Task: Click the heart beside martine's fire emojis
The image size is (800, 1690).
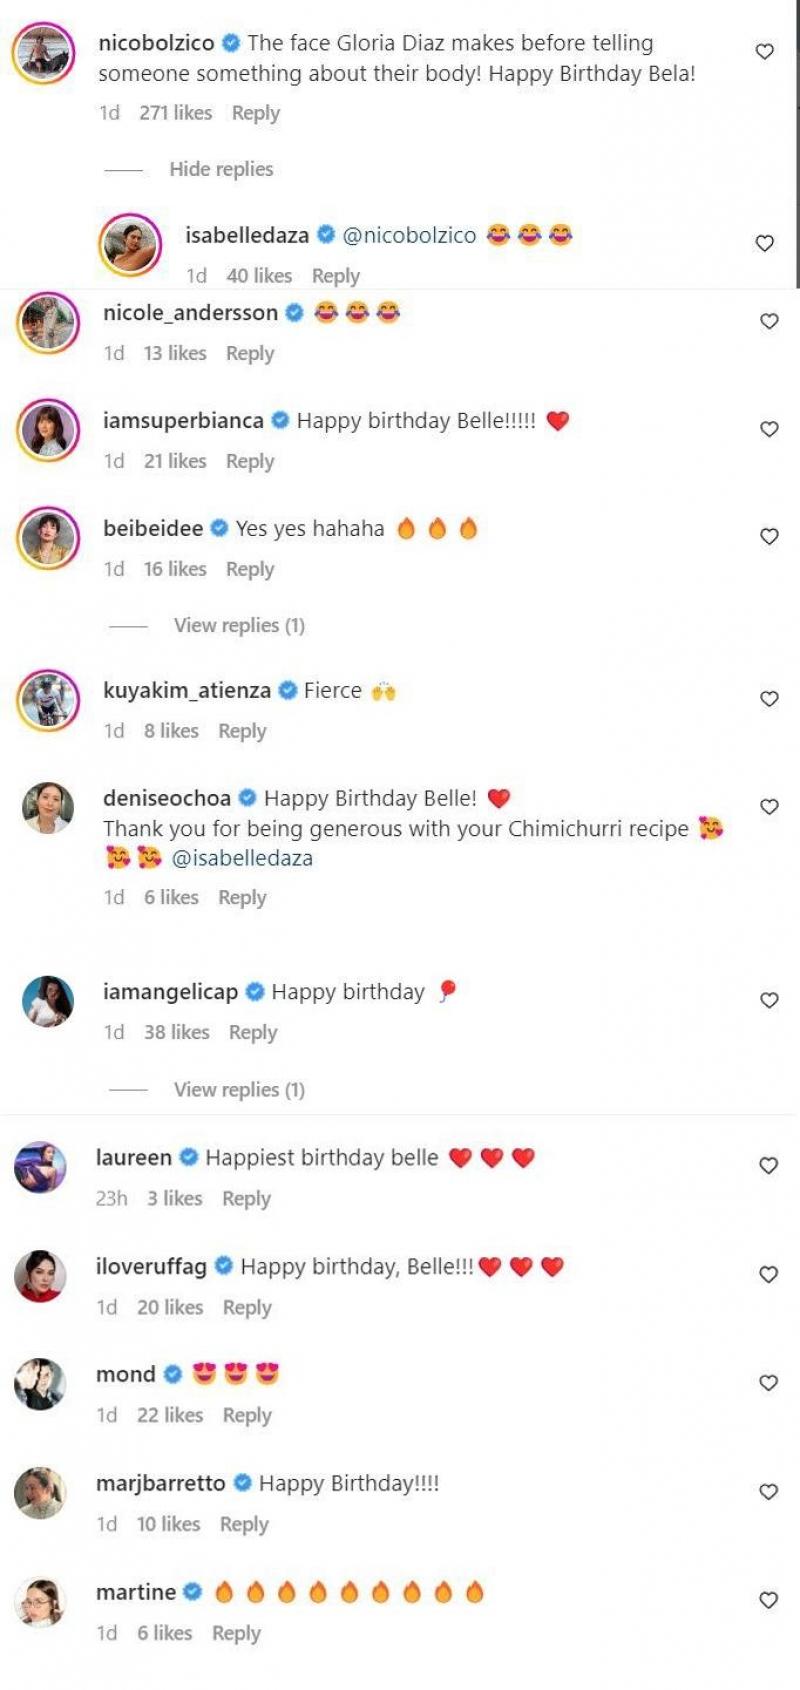Action: pyautogui.click(x=769, y=1601)
